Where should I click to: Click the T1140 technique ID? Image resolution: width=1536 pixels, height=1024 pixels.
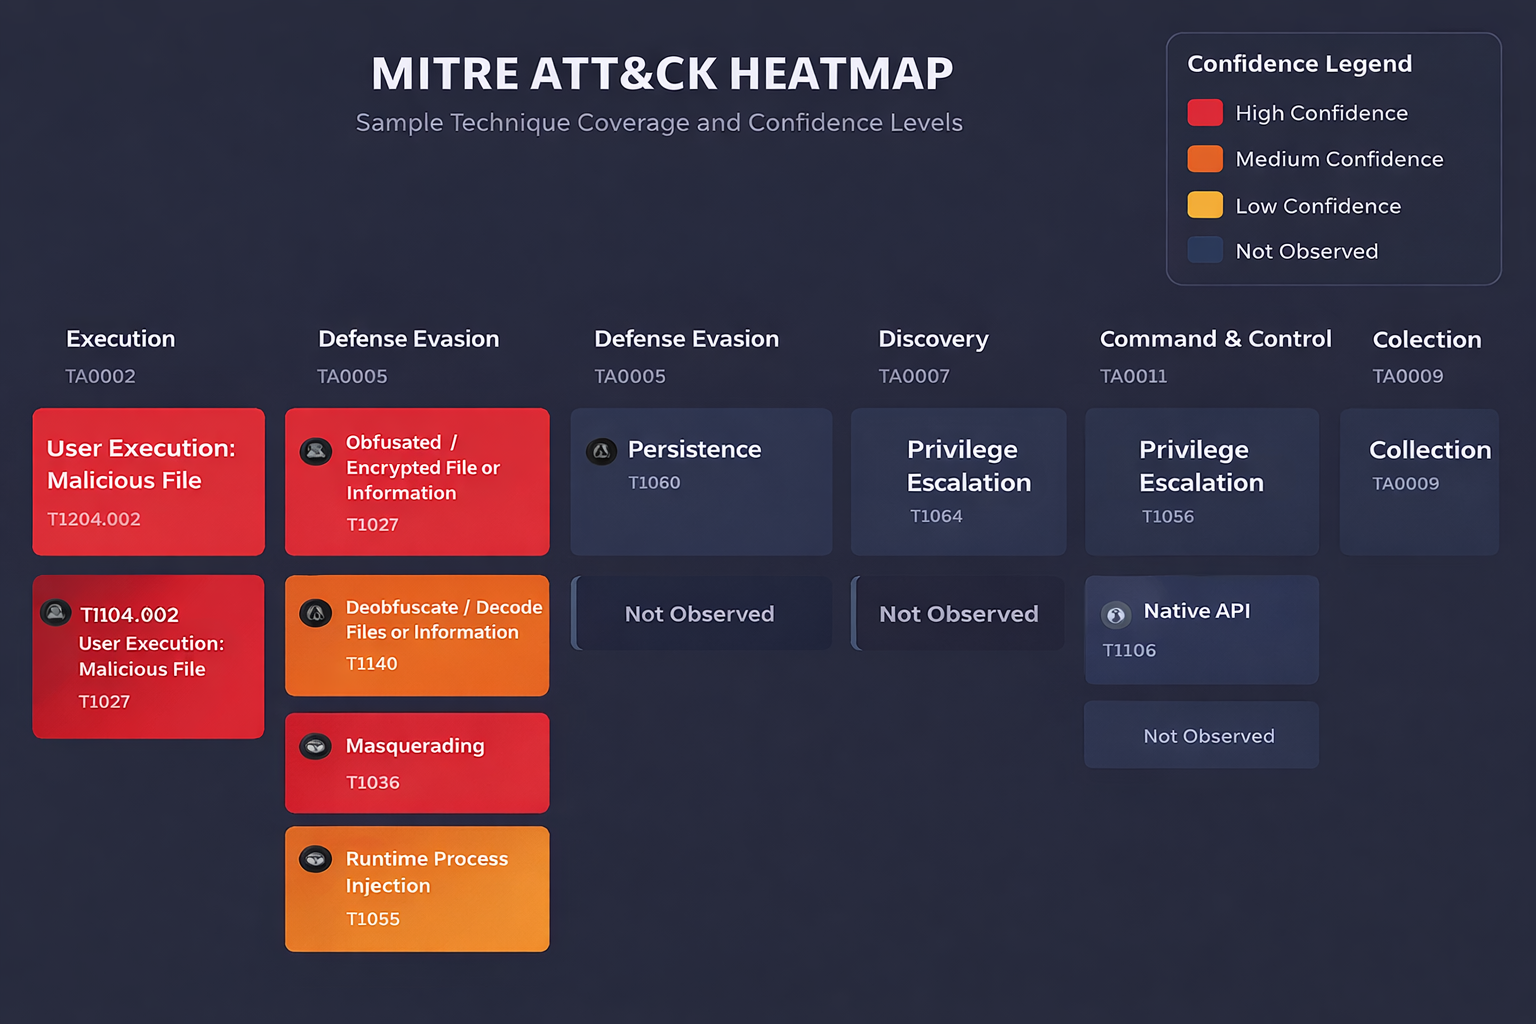372,664
